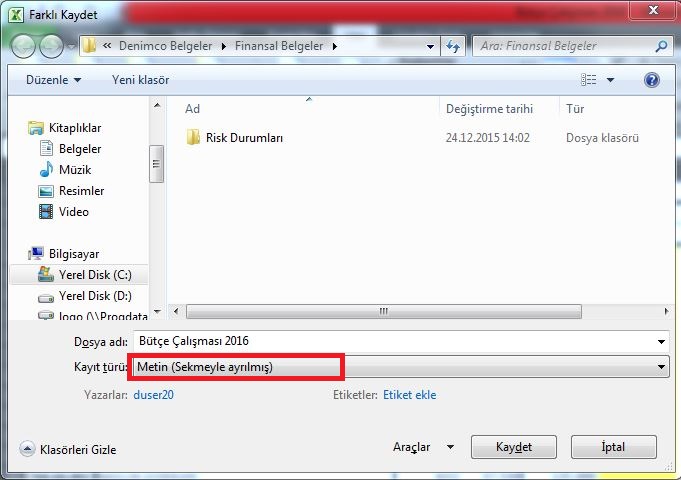Click the Bilgisayar computer icon
The width and height of the screenshot is (681, 480).
point(36,254)
